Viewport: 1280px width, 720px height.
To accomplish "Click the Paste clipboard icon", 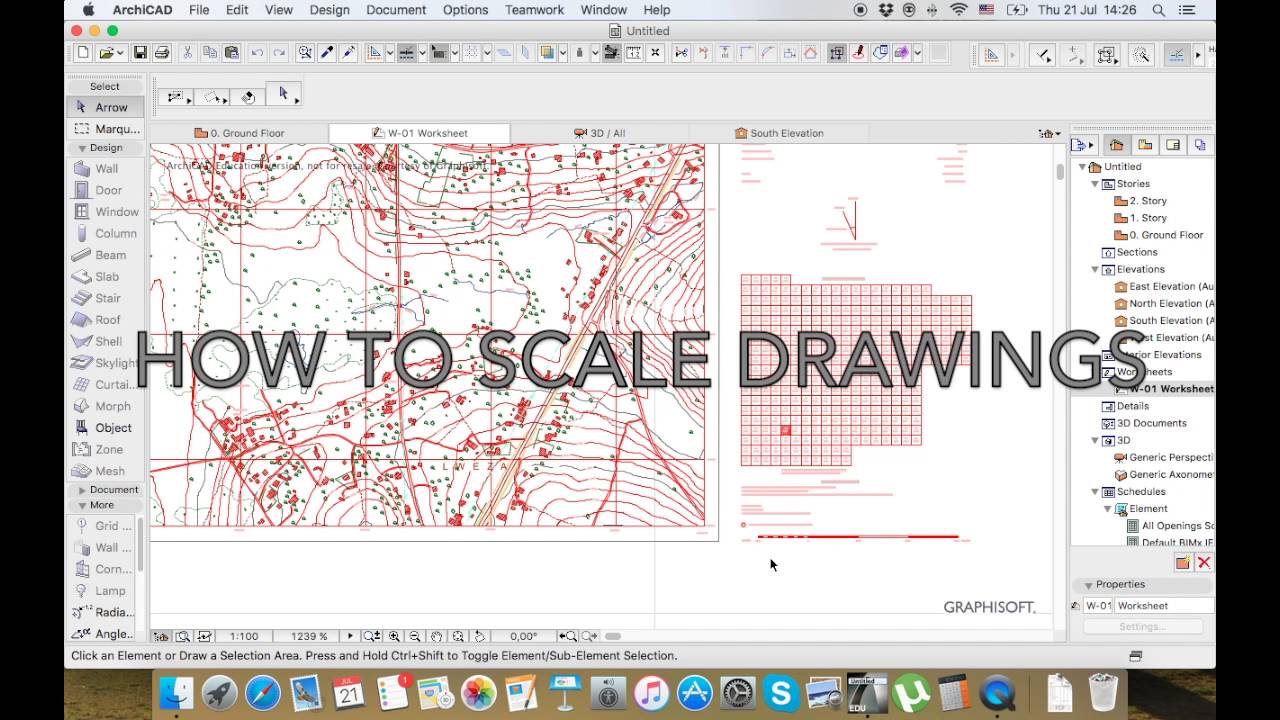I will (232, 53).
